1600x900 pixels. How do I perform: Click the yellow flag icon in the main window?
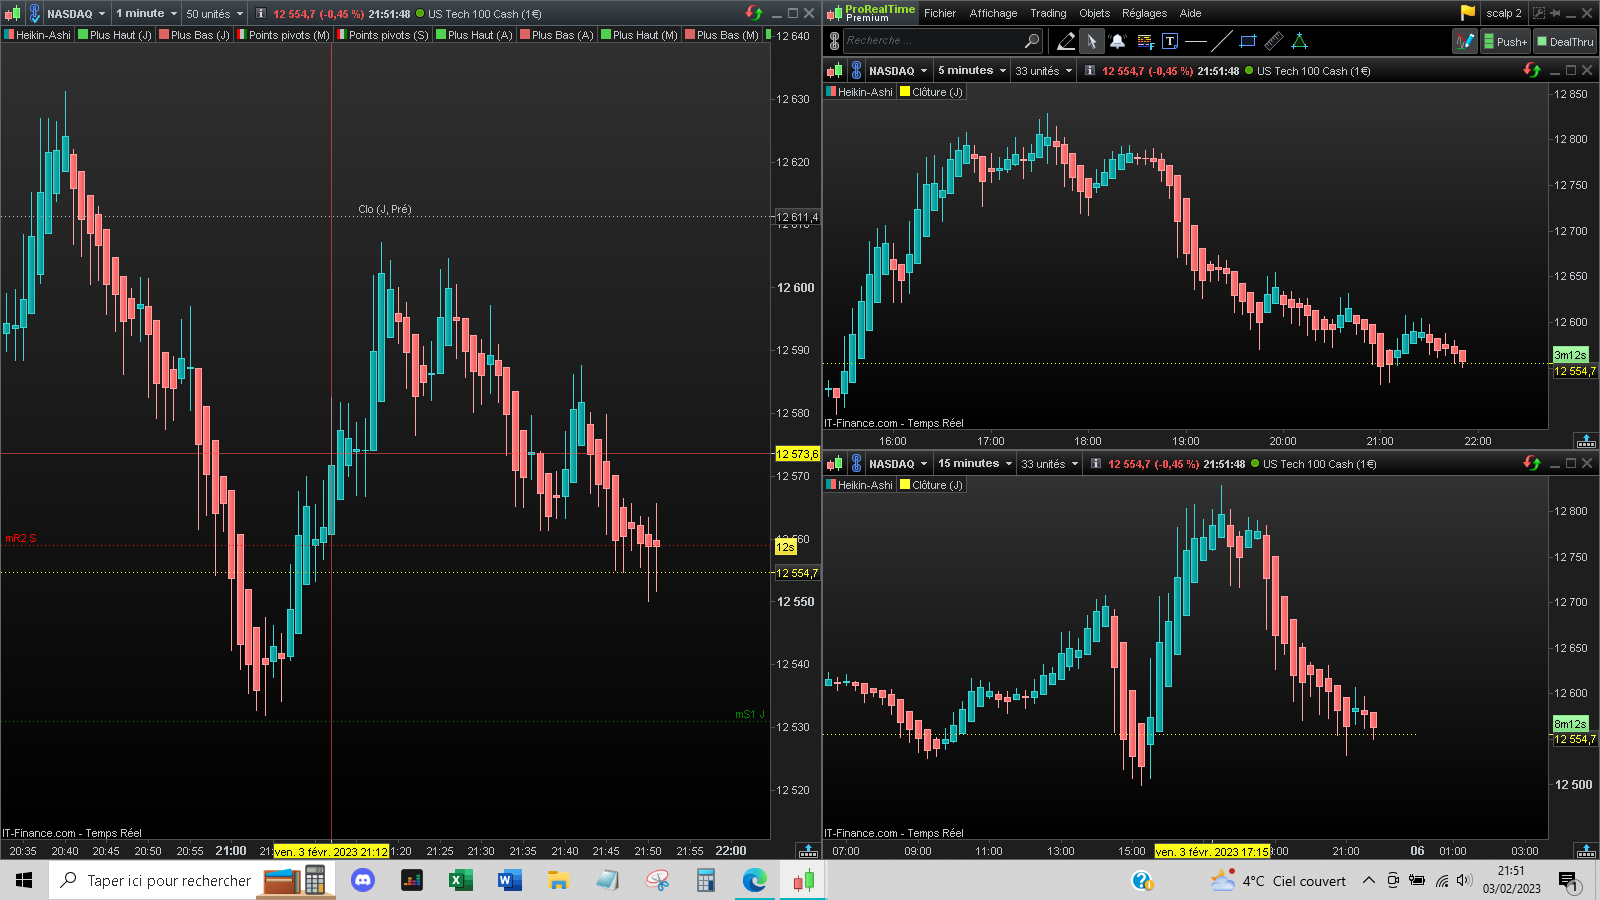(x=1467, y=13)
